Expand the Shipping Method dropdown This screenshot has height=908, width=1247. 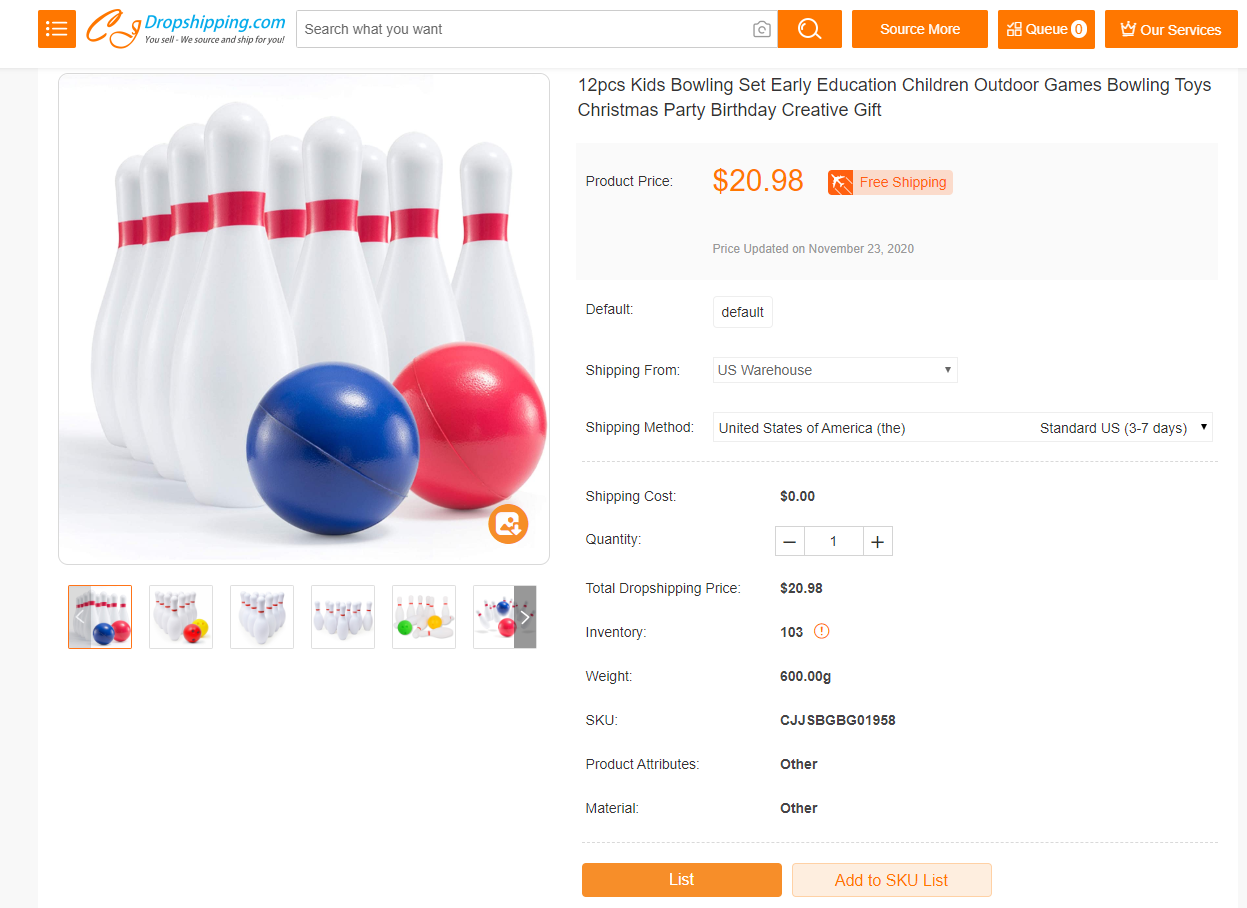pyautogui.click(x=962, y=428)
